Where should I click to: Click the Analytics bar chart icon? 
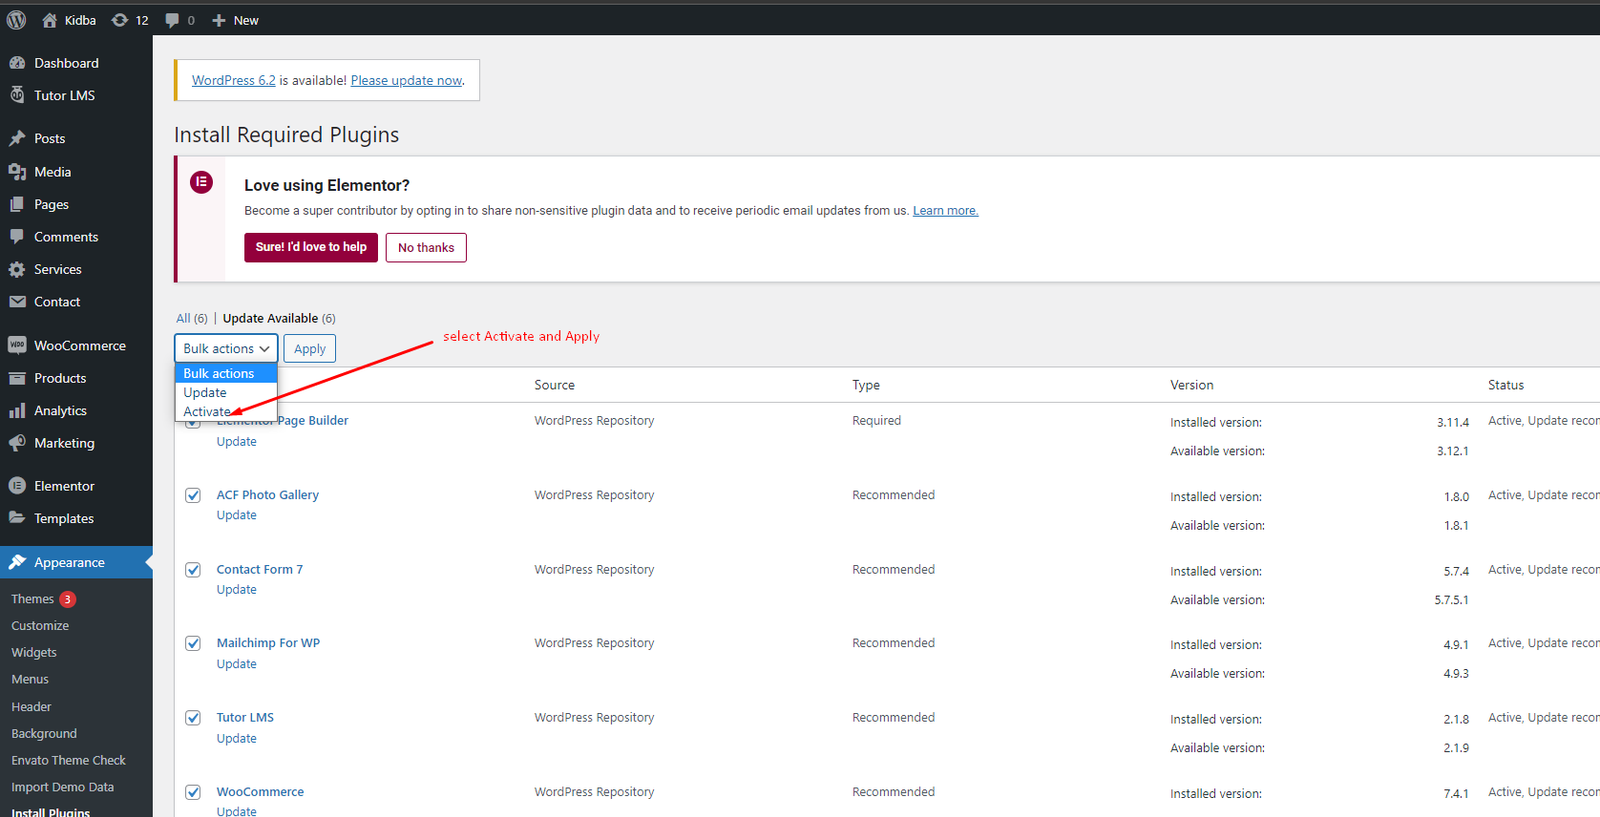(x=17, y=411)
